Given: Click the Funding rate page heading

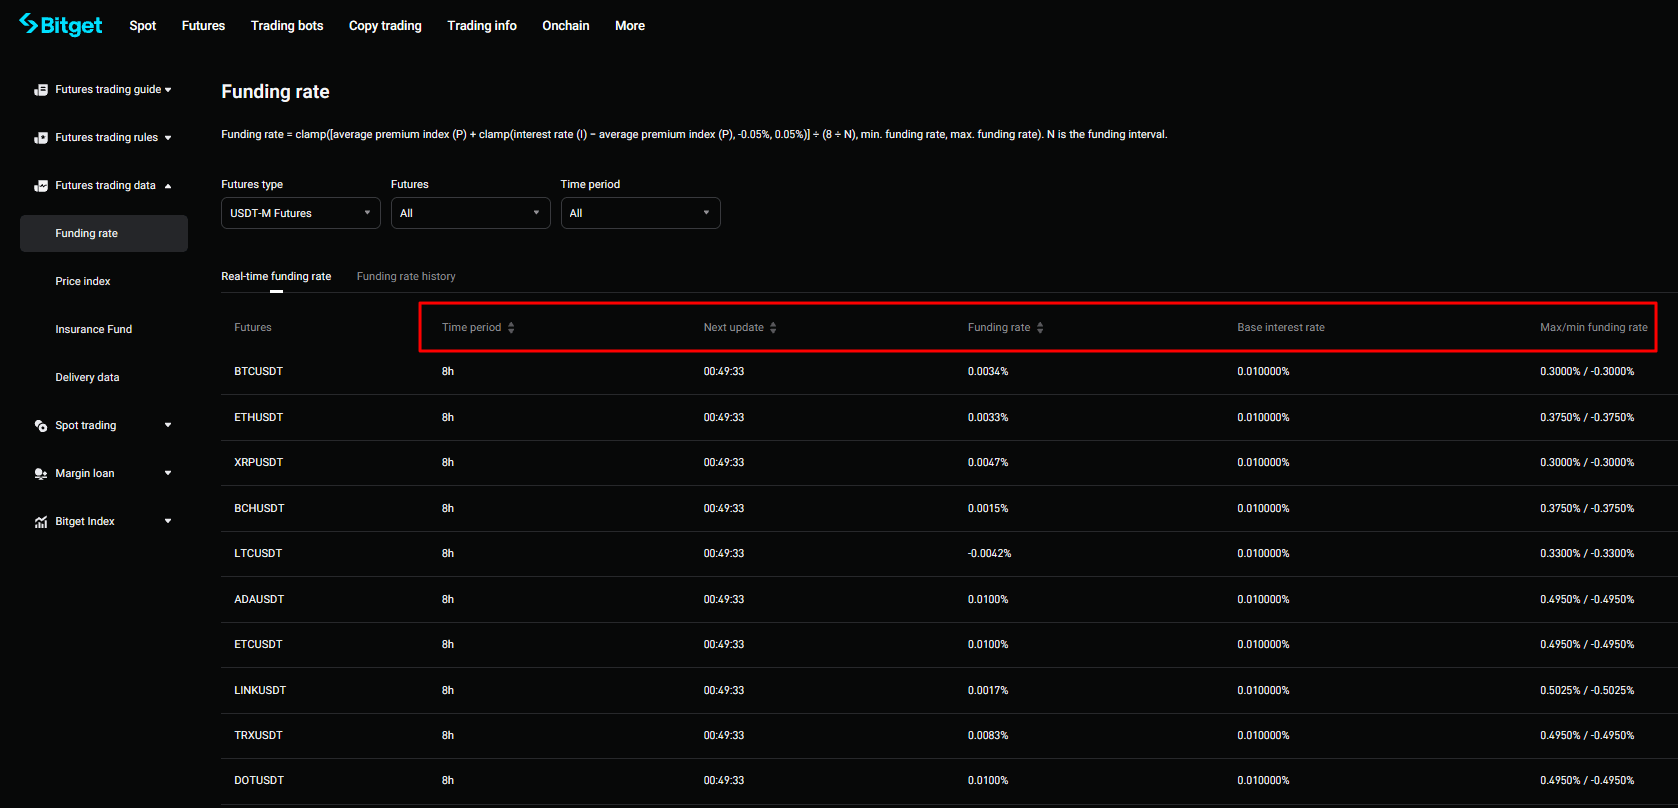Looking at the screenshot, I should pos(275,92).
